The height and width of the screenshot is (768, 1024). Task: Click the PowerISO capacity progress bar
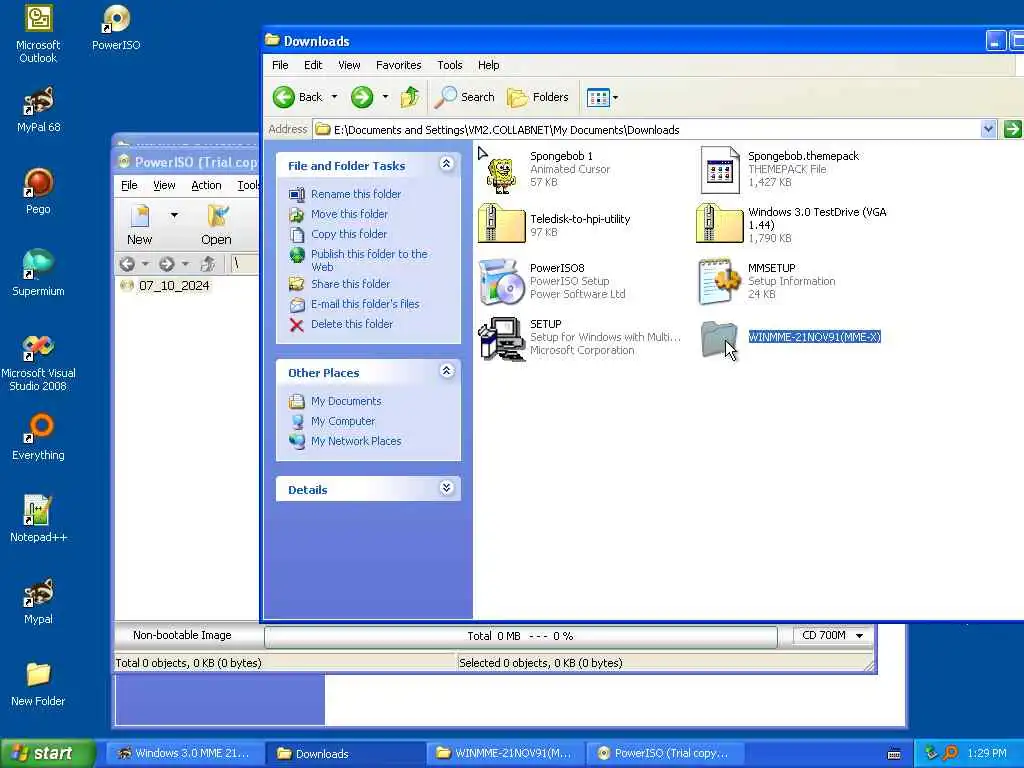520,636
